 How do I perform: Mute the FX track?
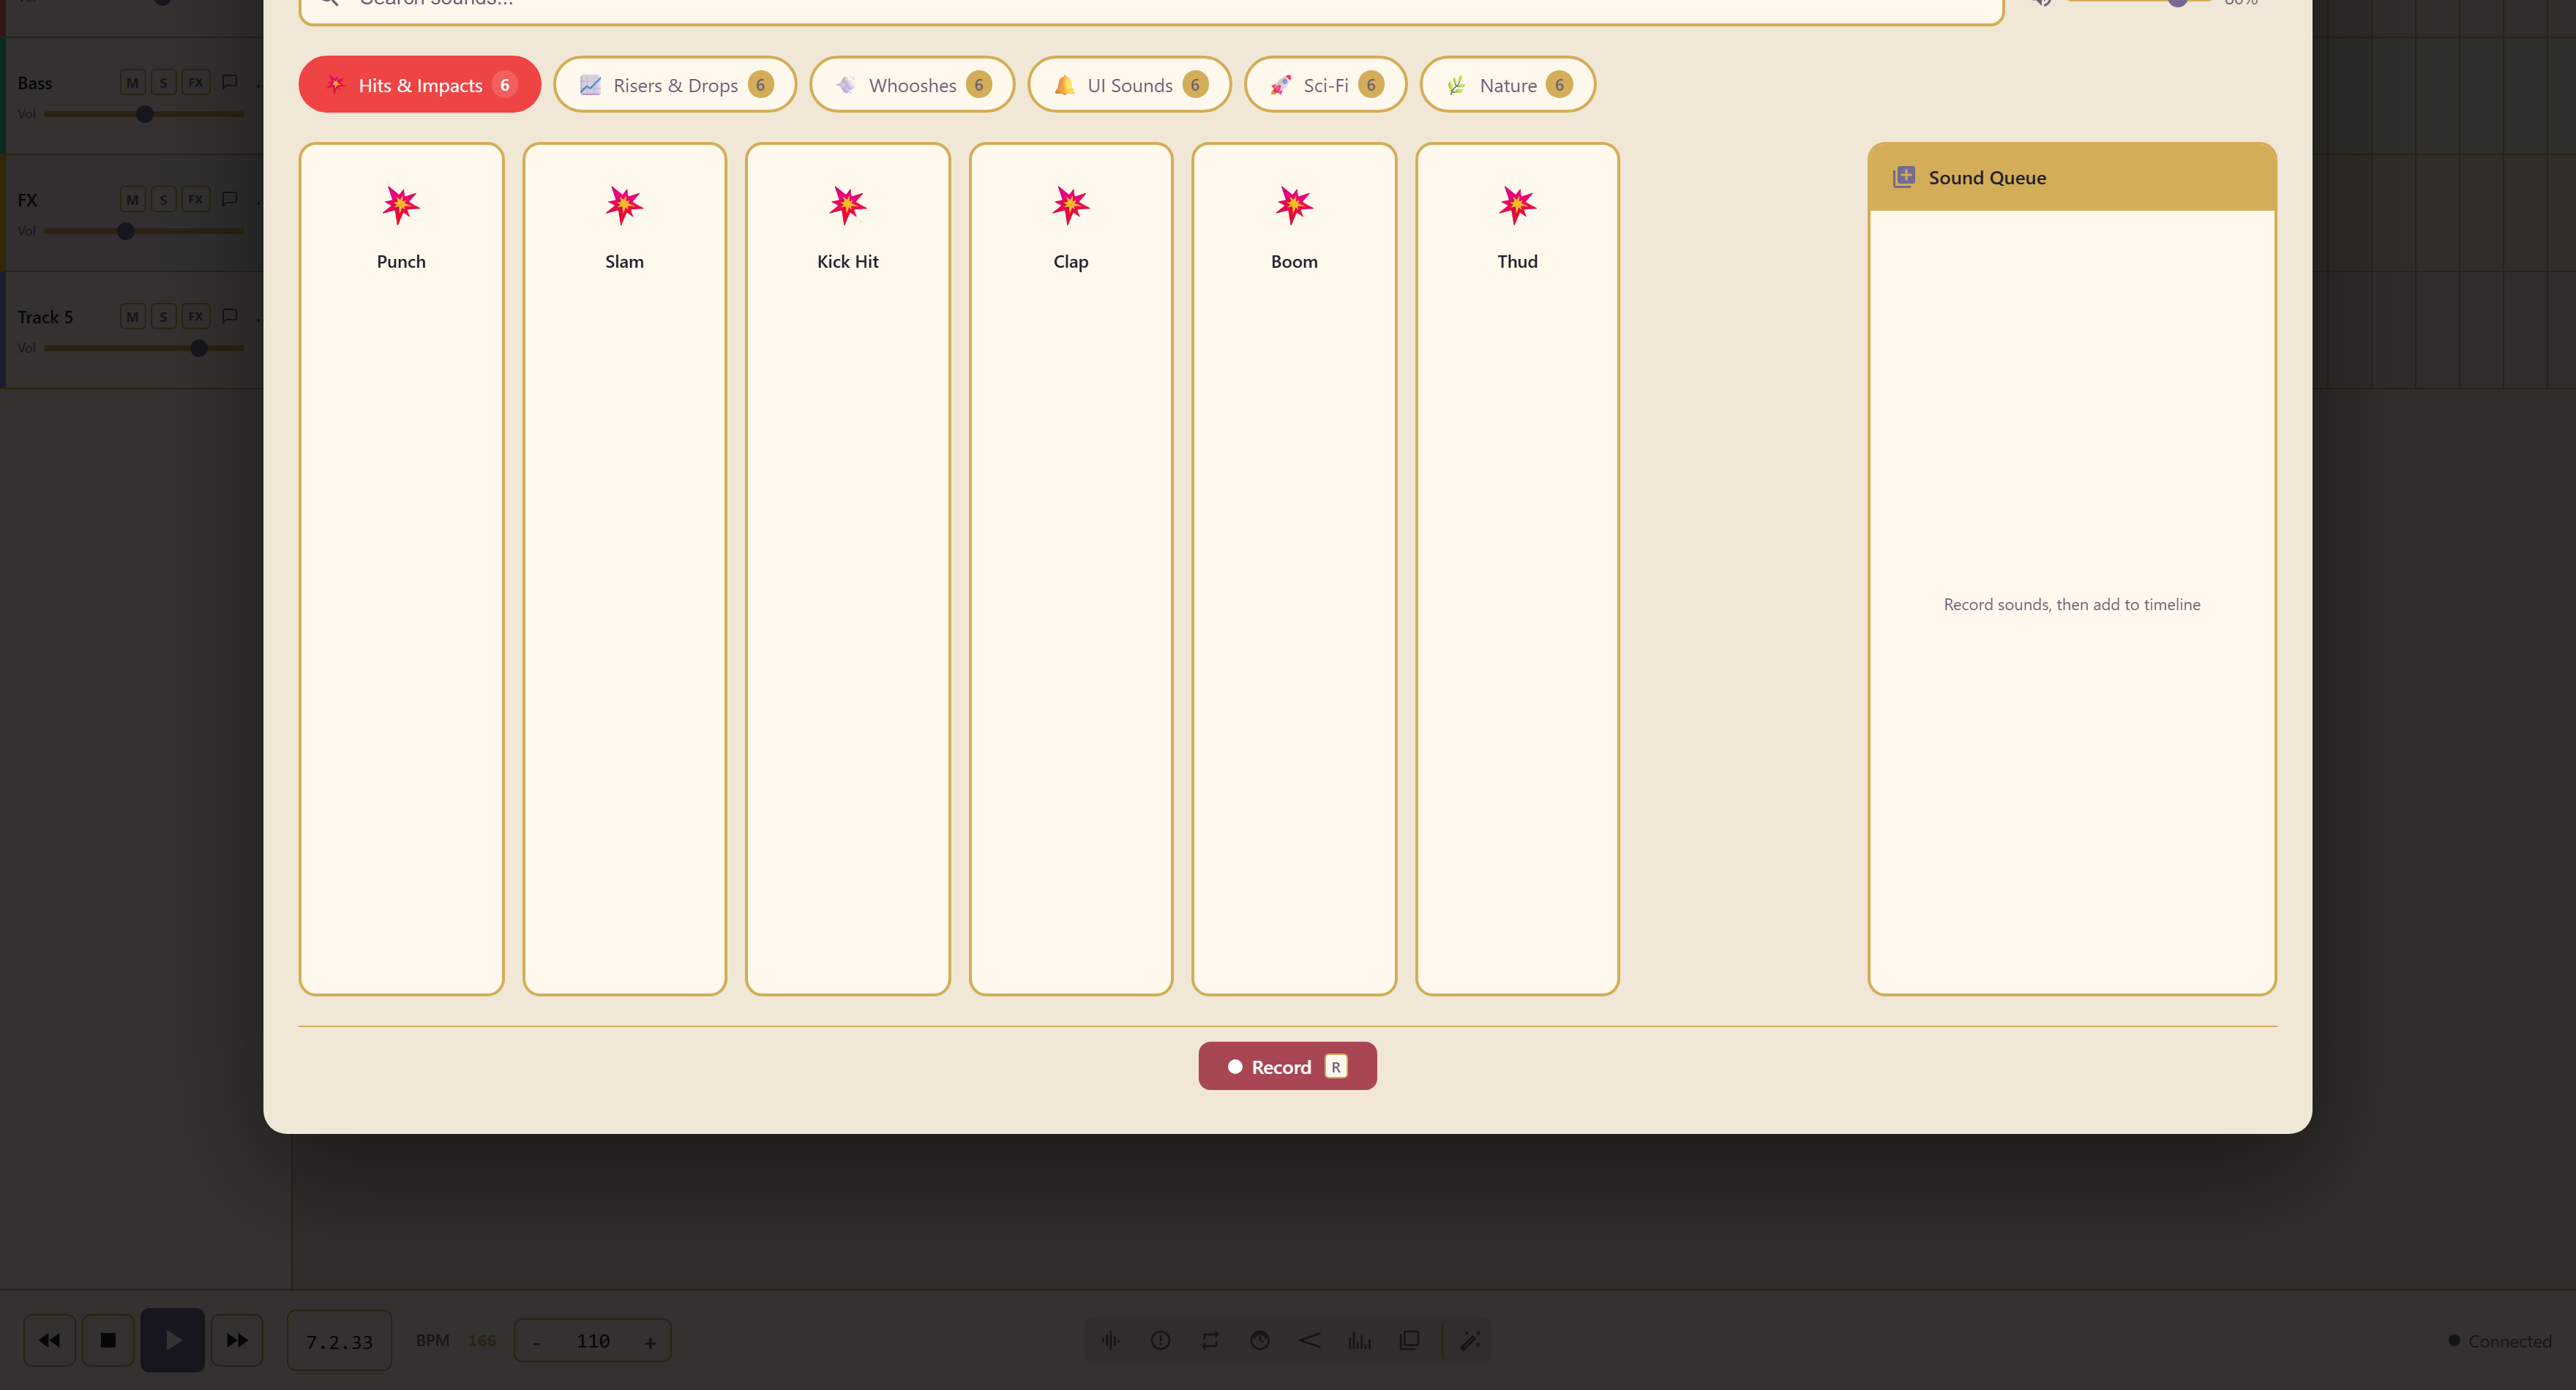tap(132, 199)
